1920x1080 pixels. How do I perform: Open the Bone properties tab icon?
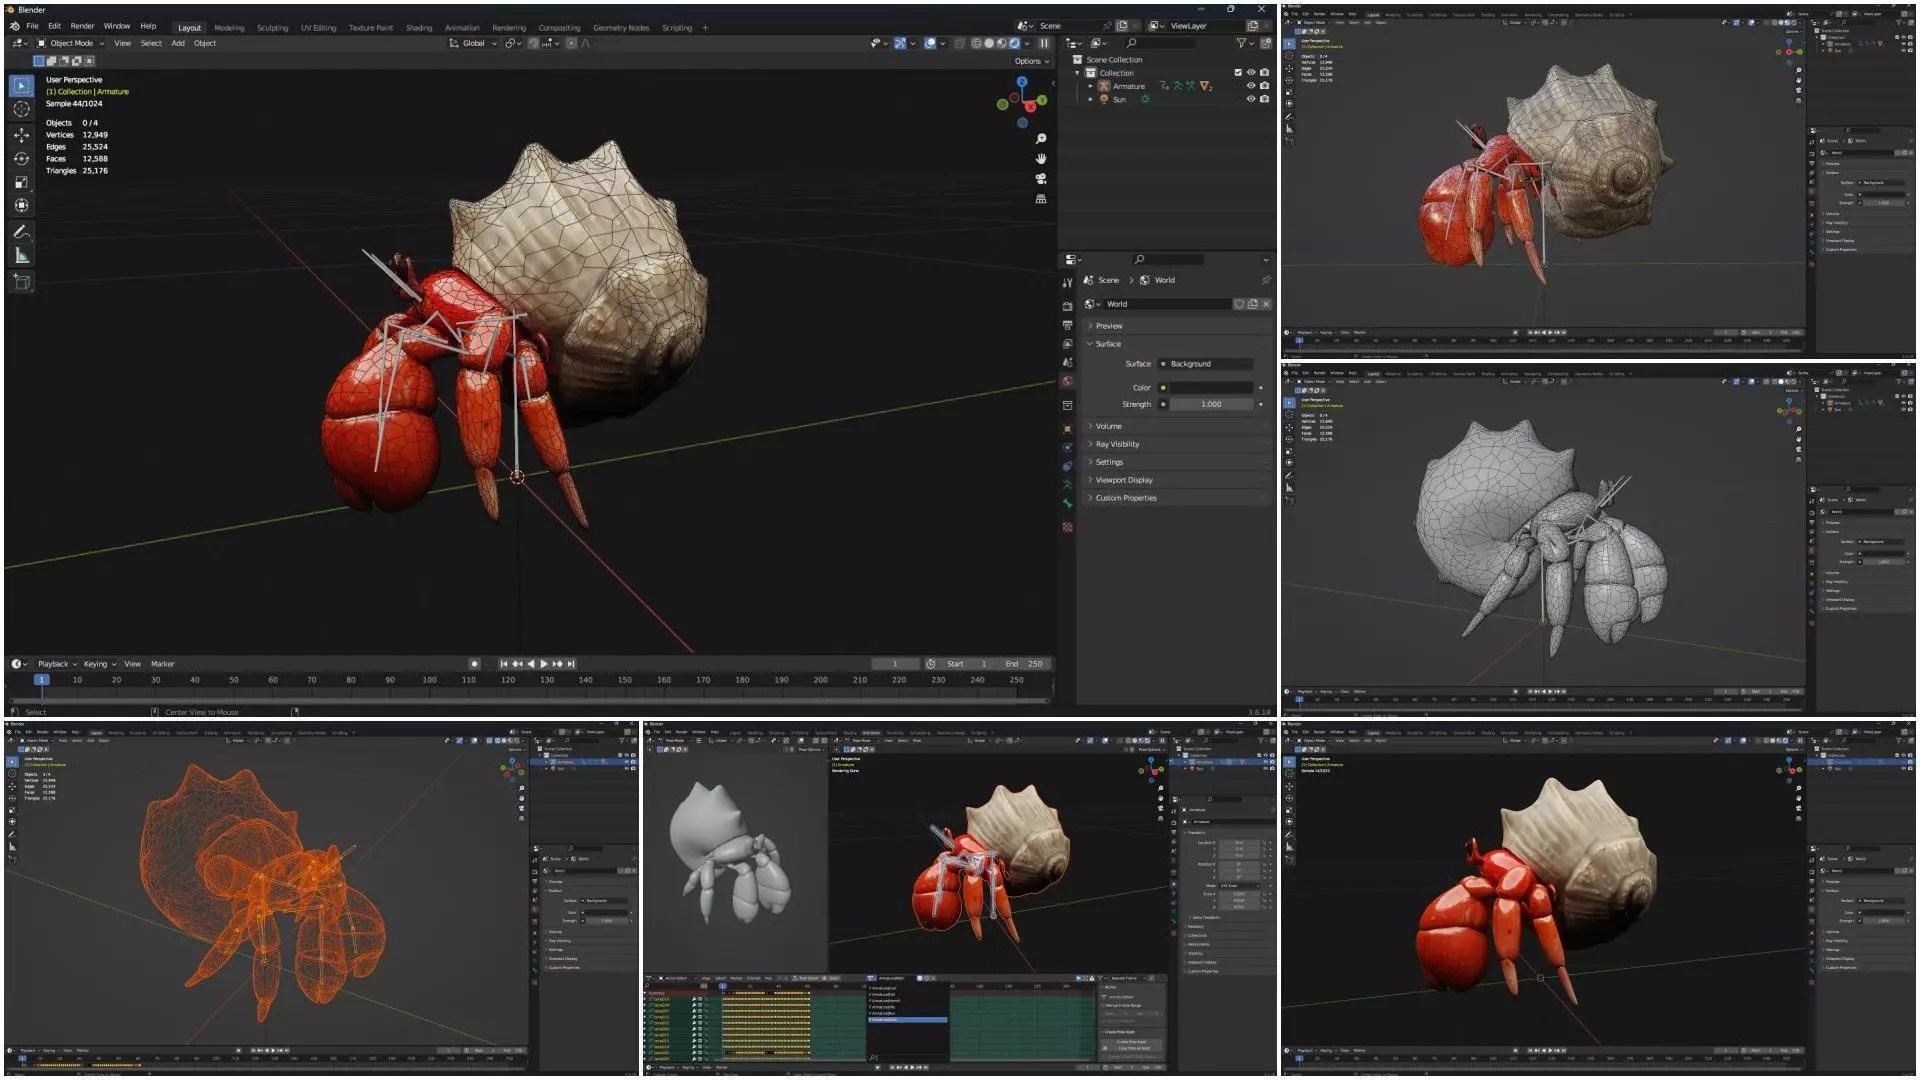(1067, 503)
